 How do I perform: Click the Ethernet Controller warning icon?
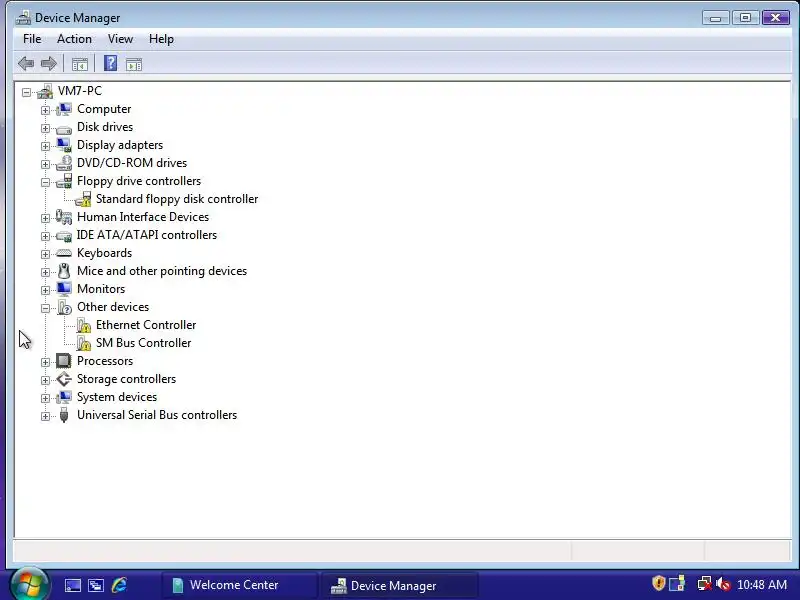pyautogui.click(x=84, y=326)
